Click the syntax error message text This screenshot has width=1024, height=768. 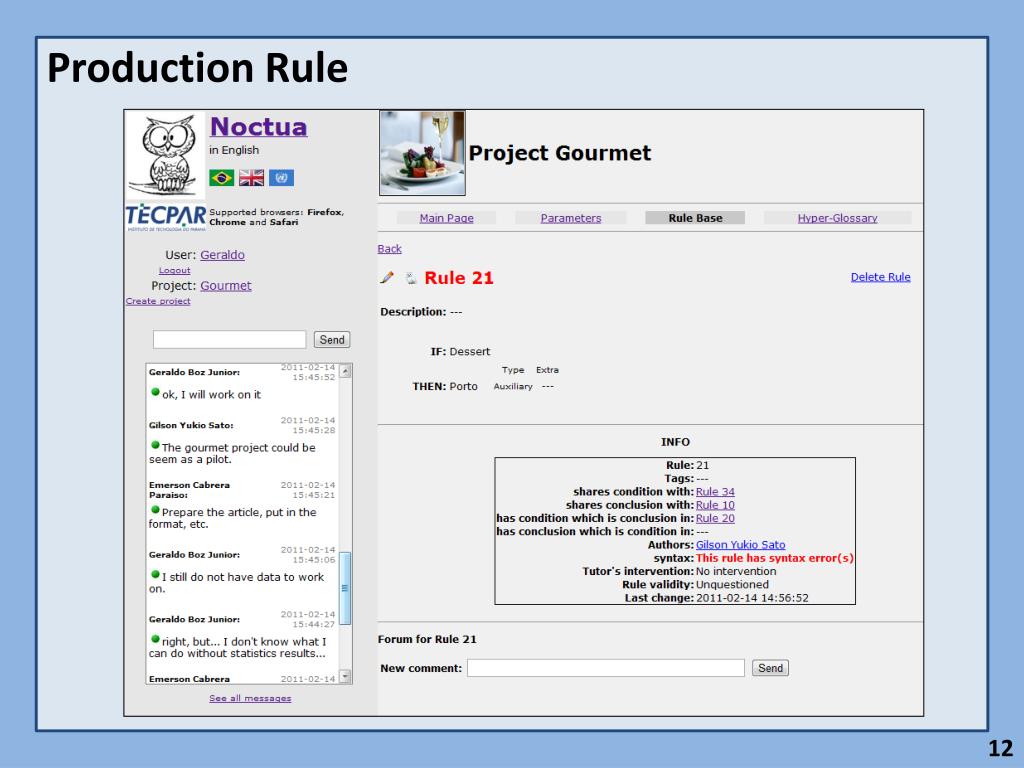click(775, 558)
